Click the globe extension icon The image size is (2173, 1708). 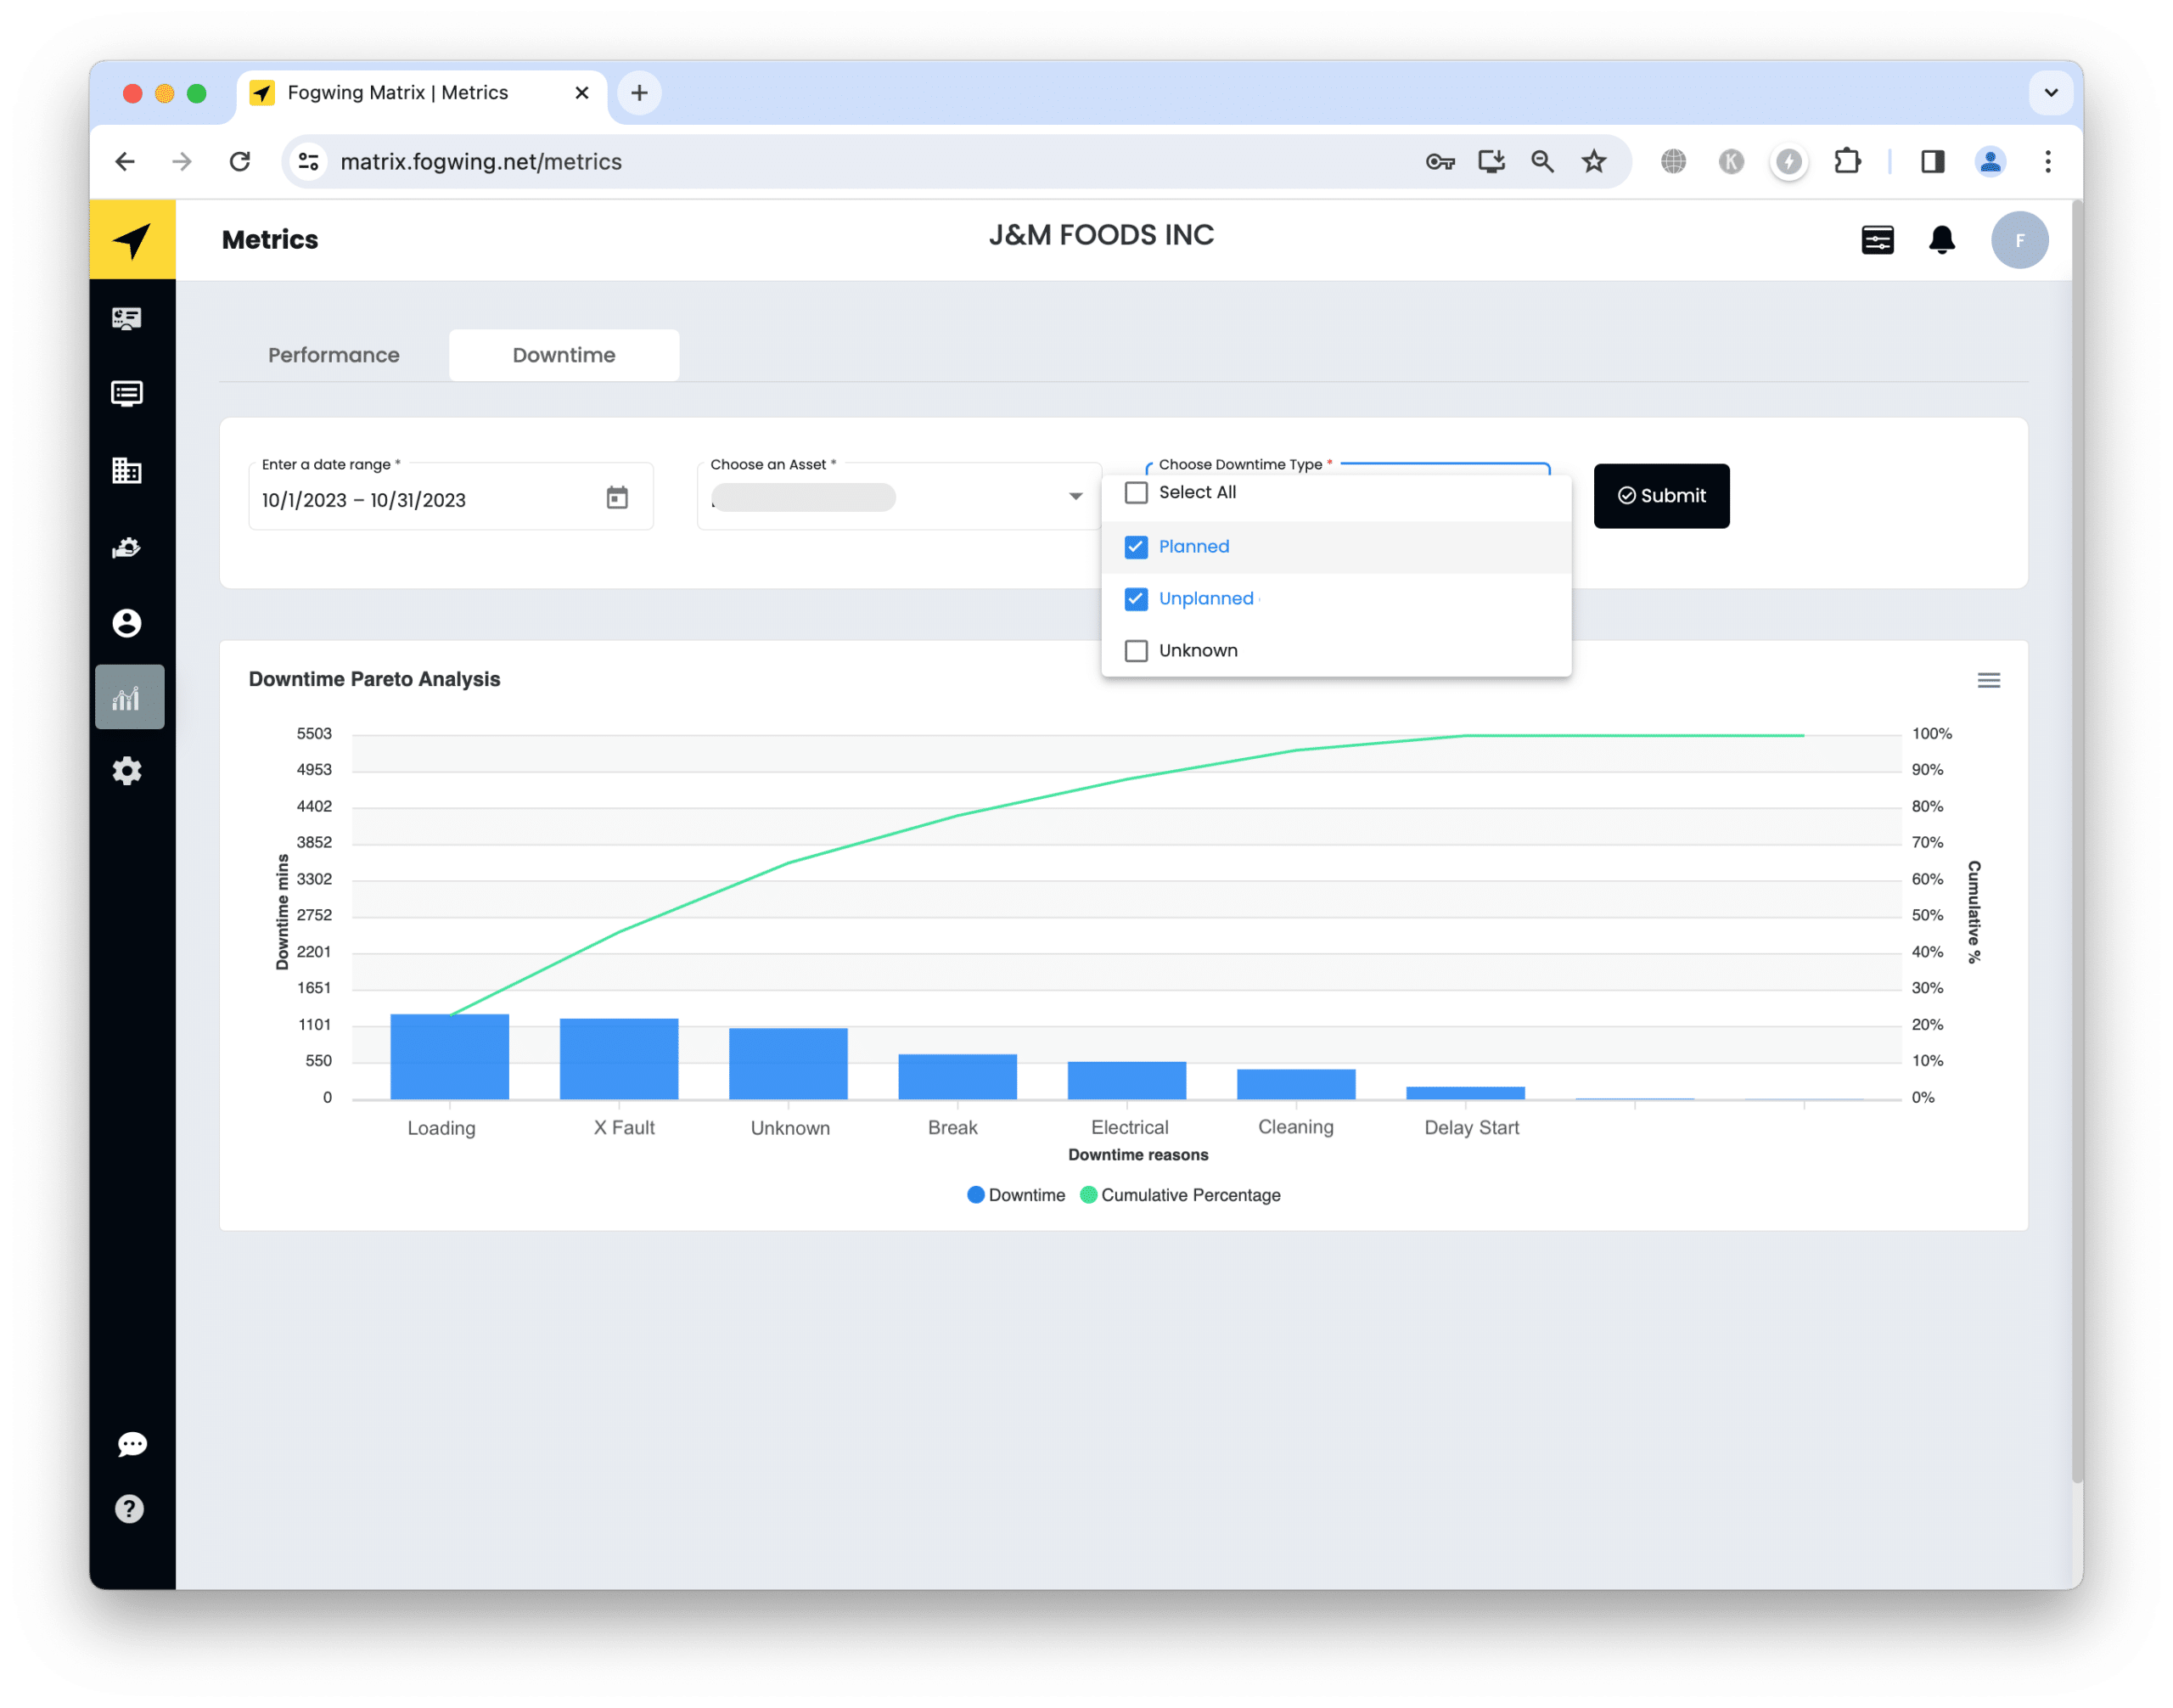click(1674, 162)
